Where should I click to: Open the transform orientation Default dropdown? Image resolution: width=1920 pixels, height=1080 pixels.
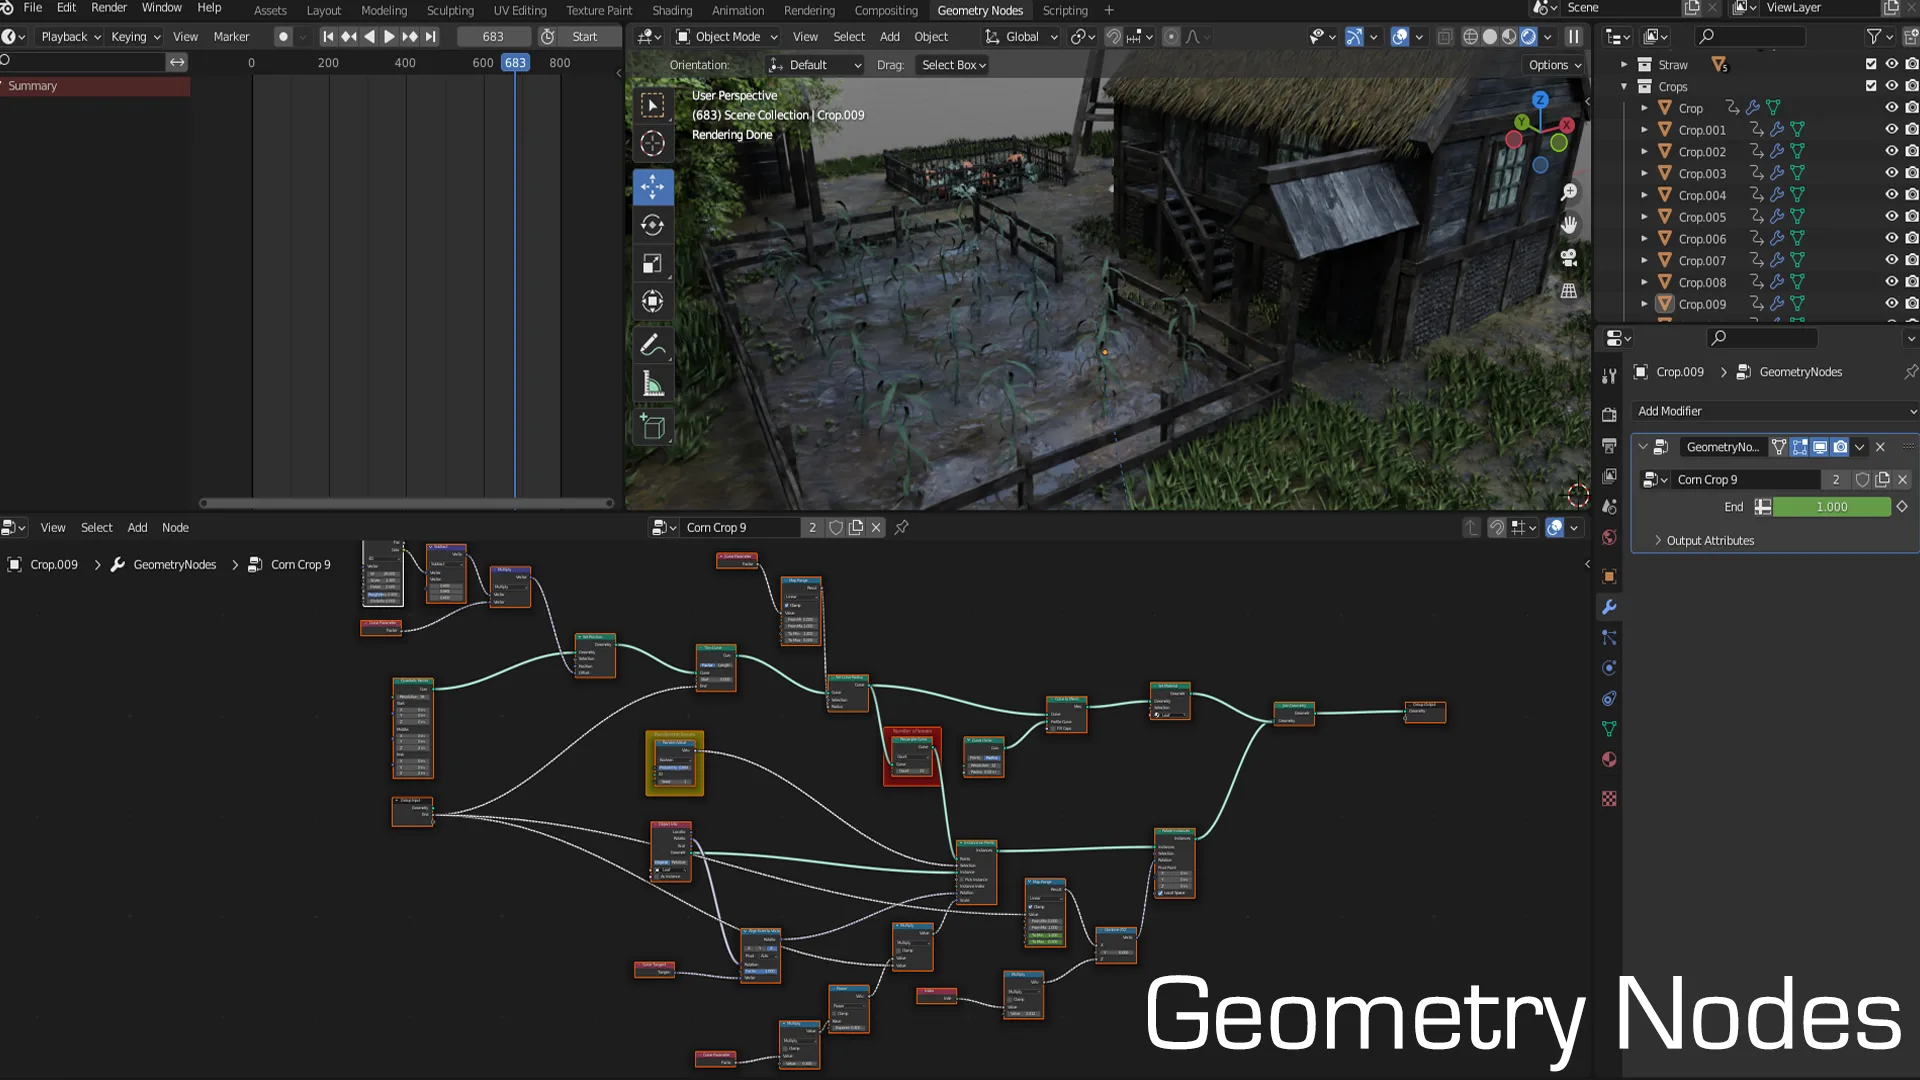click(x=813, y=64)
